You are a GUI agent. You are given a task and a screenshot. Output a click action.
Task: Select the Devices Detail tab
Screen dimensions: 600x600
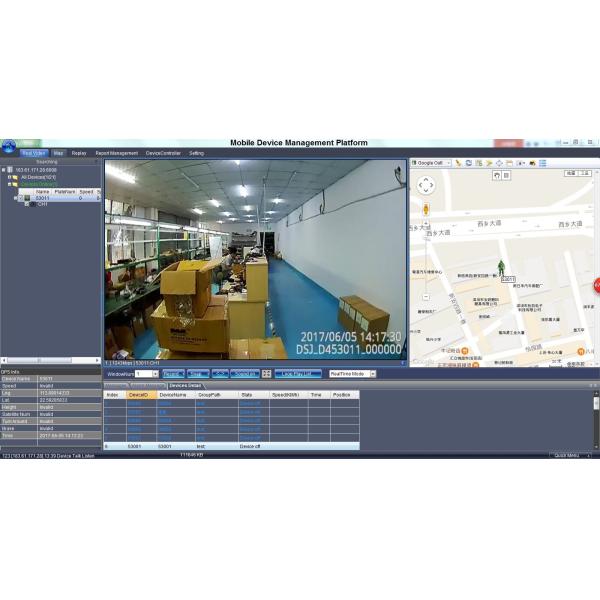pos(185,386)
